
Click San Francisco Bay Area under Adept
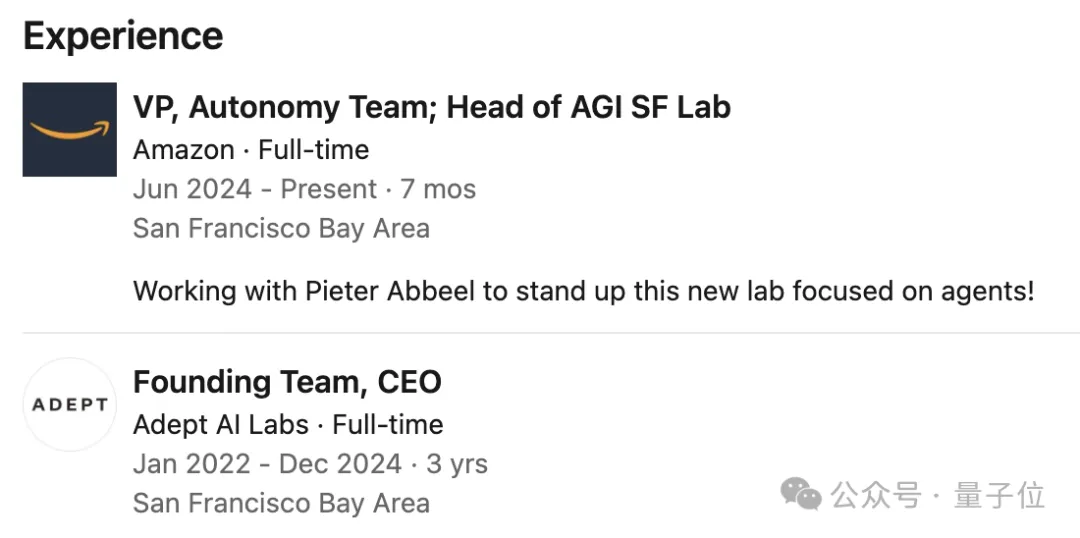click(x=281, y=503)
